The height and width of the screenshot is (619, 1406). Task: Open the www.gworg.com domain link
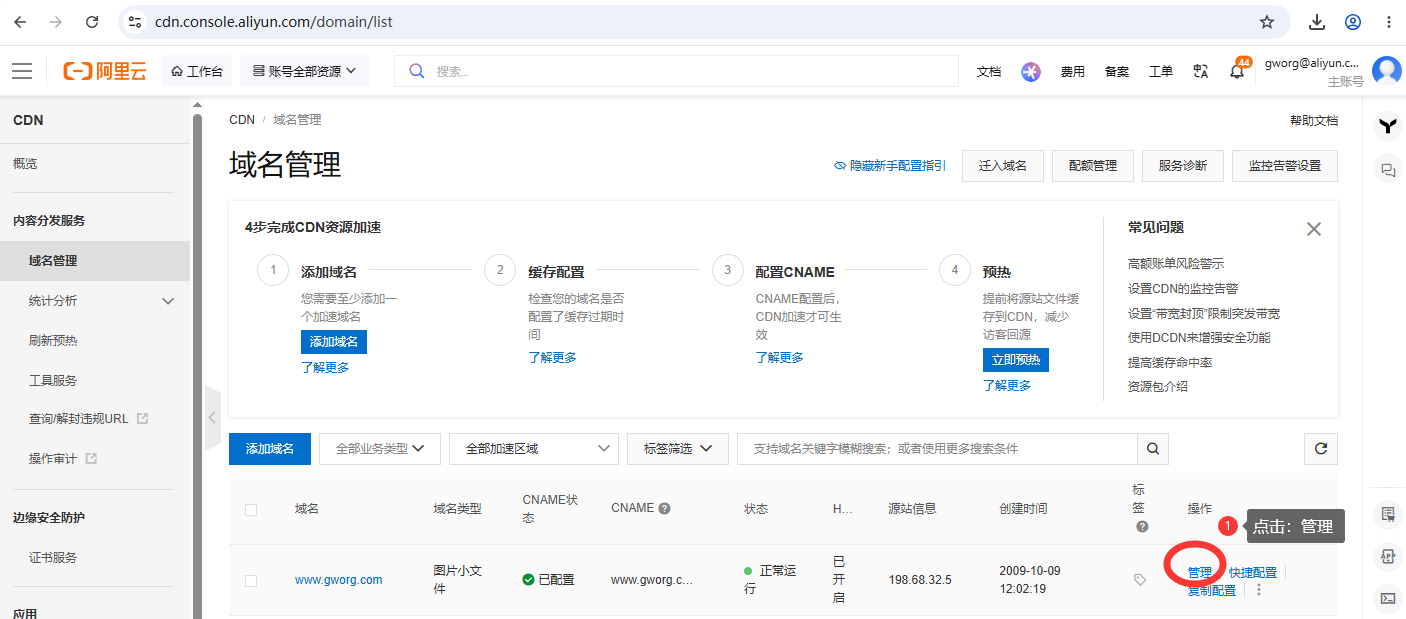(x=338, y=580)
